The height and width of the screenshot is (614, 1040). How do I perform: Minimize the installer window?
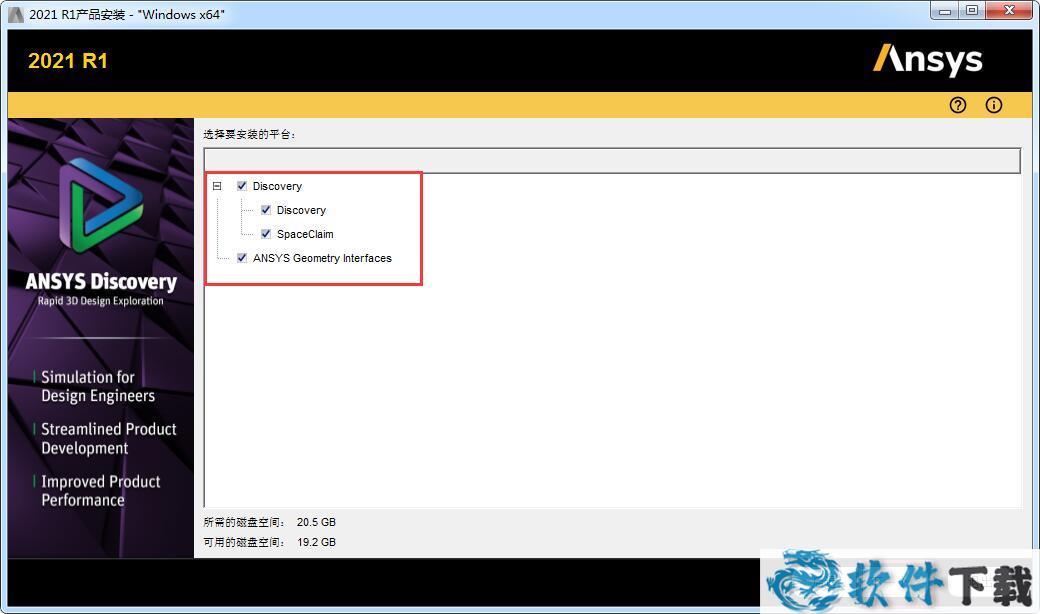coord(946,10)
